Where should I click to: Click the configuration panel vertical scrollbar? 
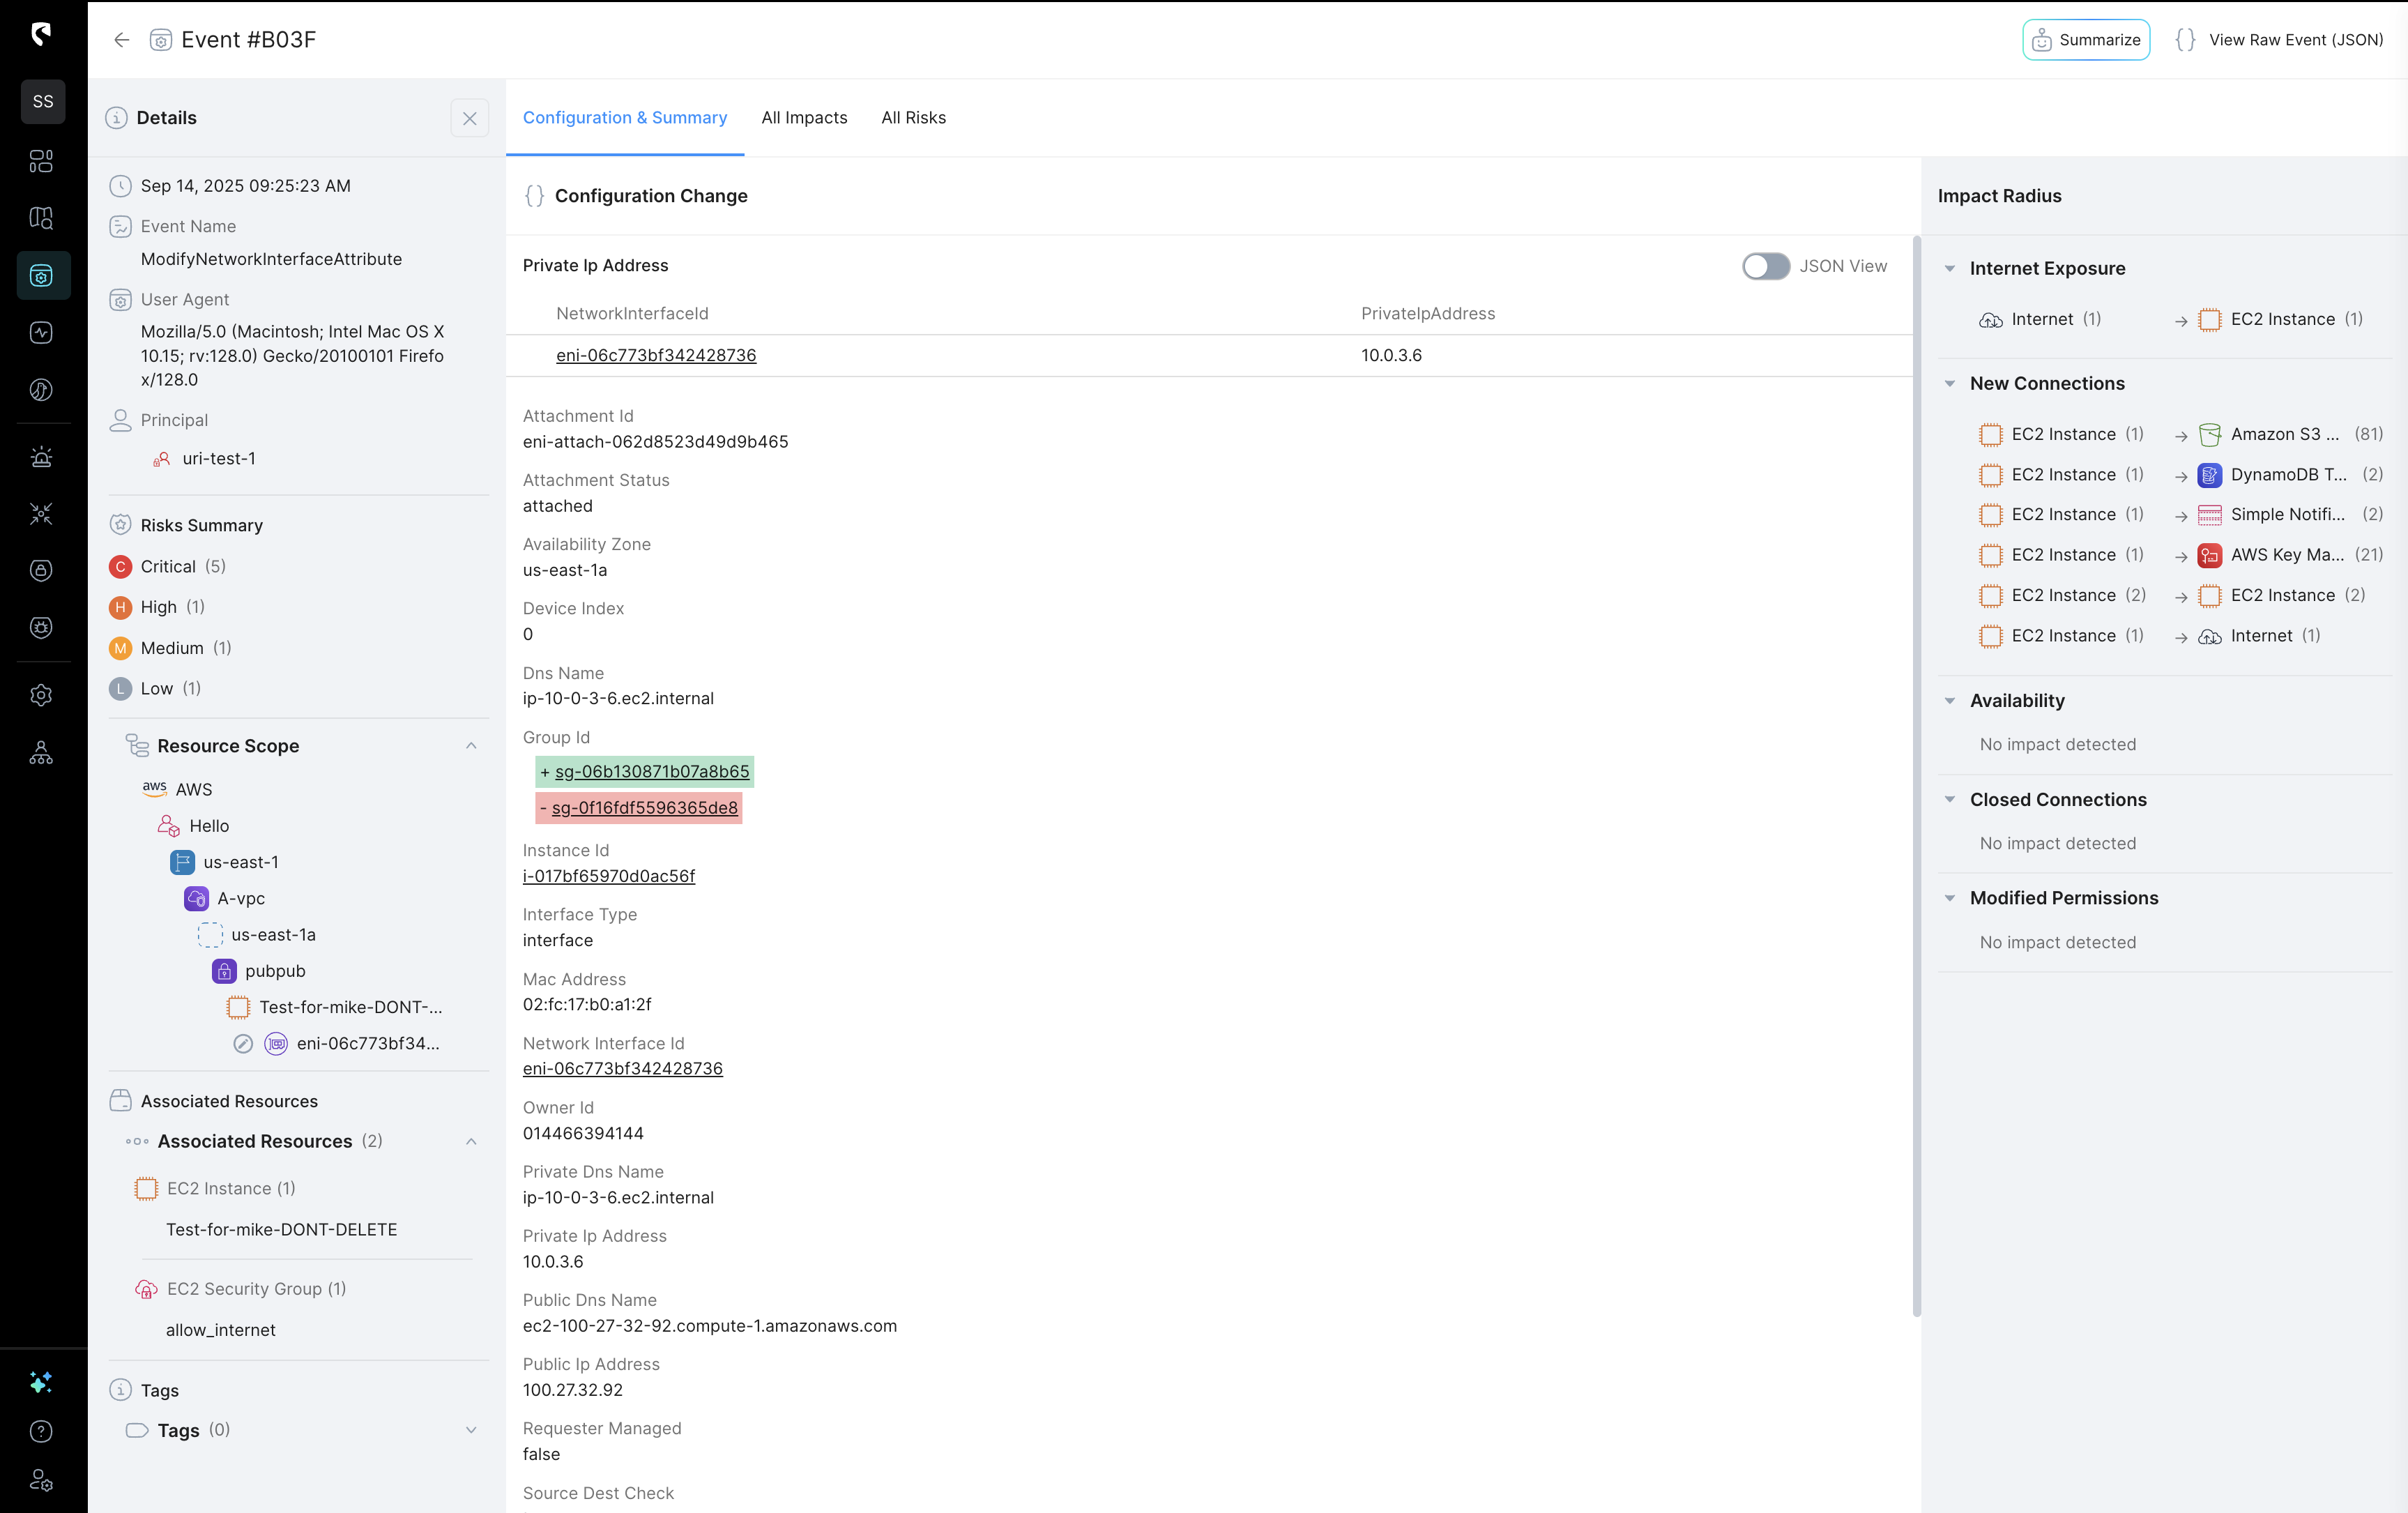click(x=1916, y=780)
